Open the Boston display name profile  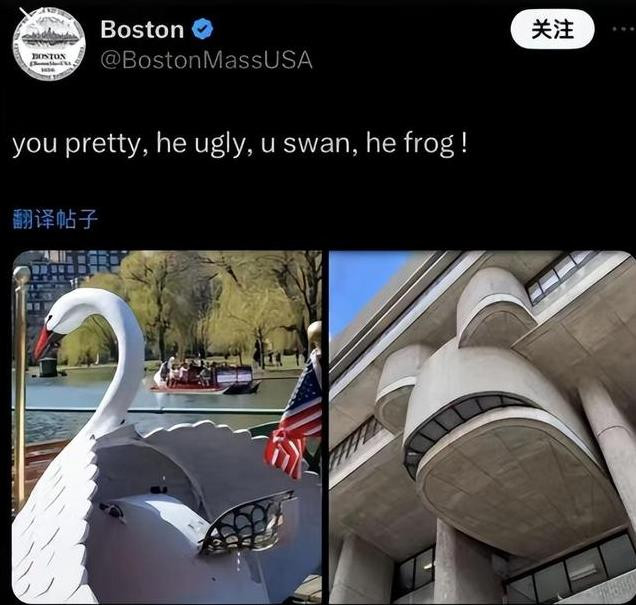click(142, 30)
